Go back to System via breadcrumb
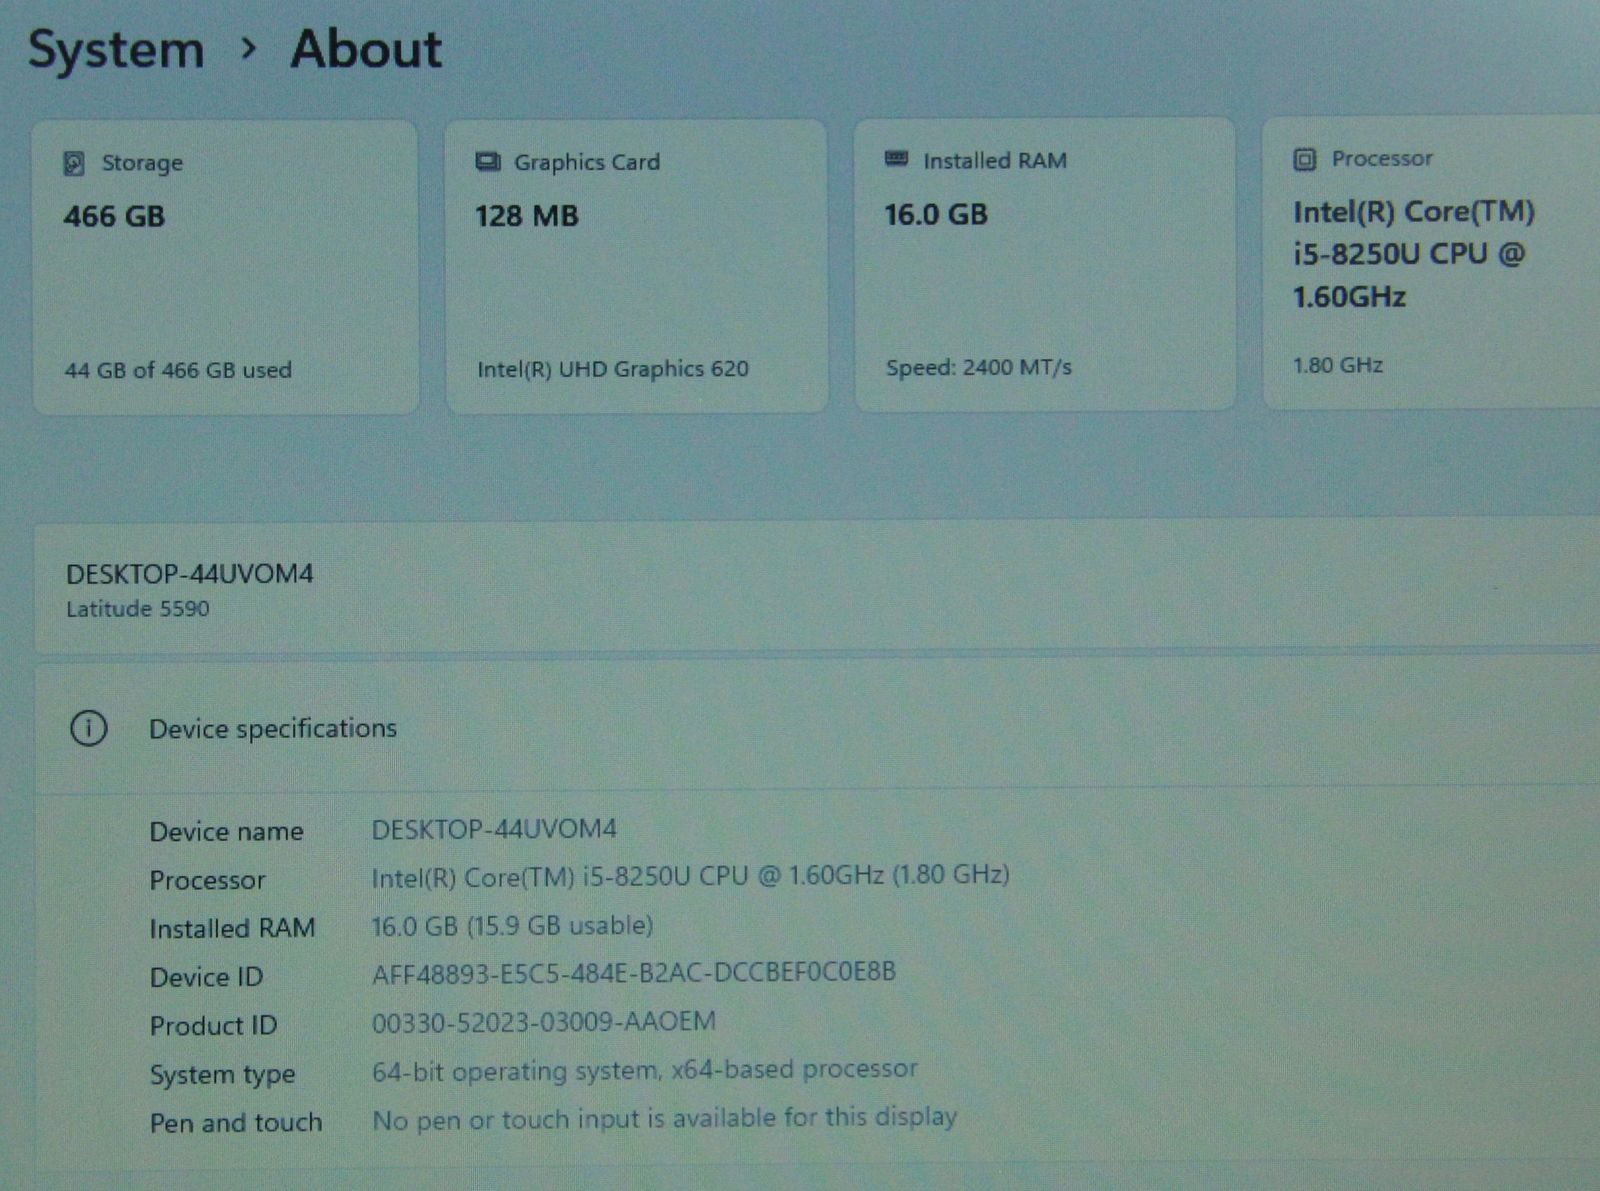The width and height of the screenshot is (1600, 1191). [116, 50]
